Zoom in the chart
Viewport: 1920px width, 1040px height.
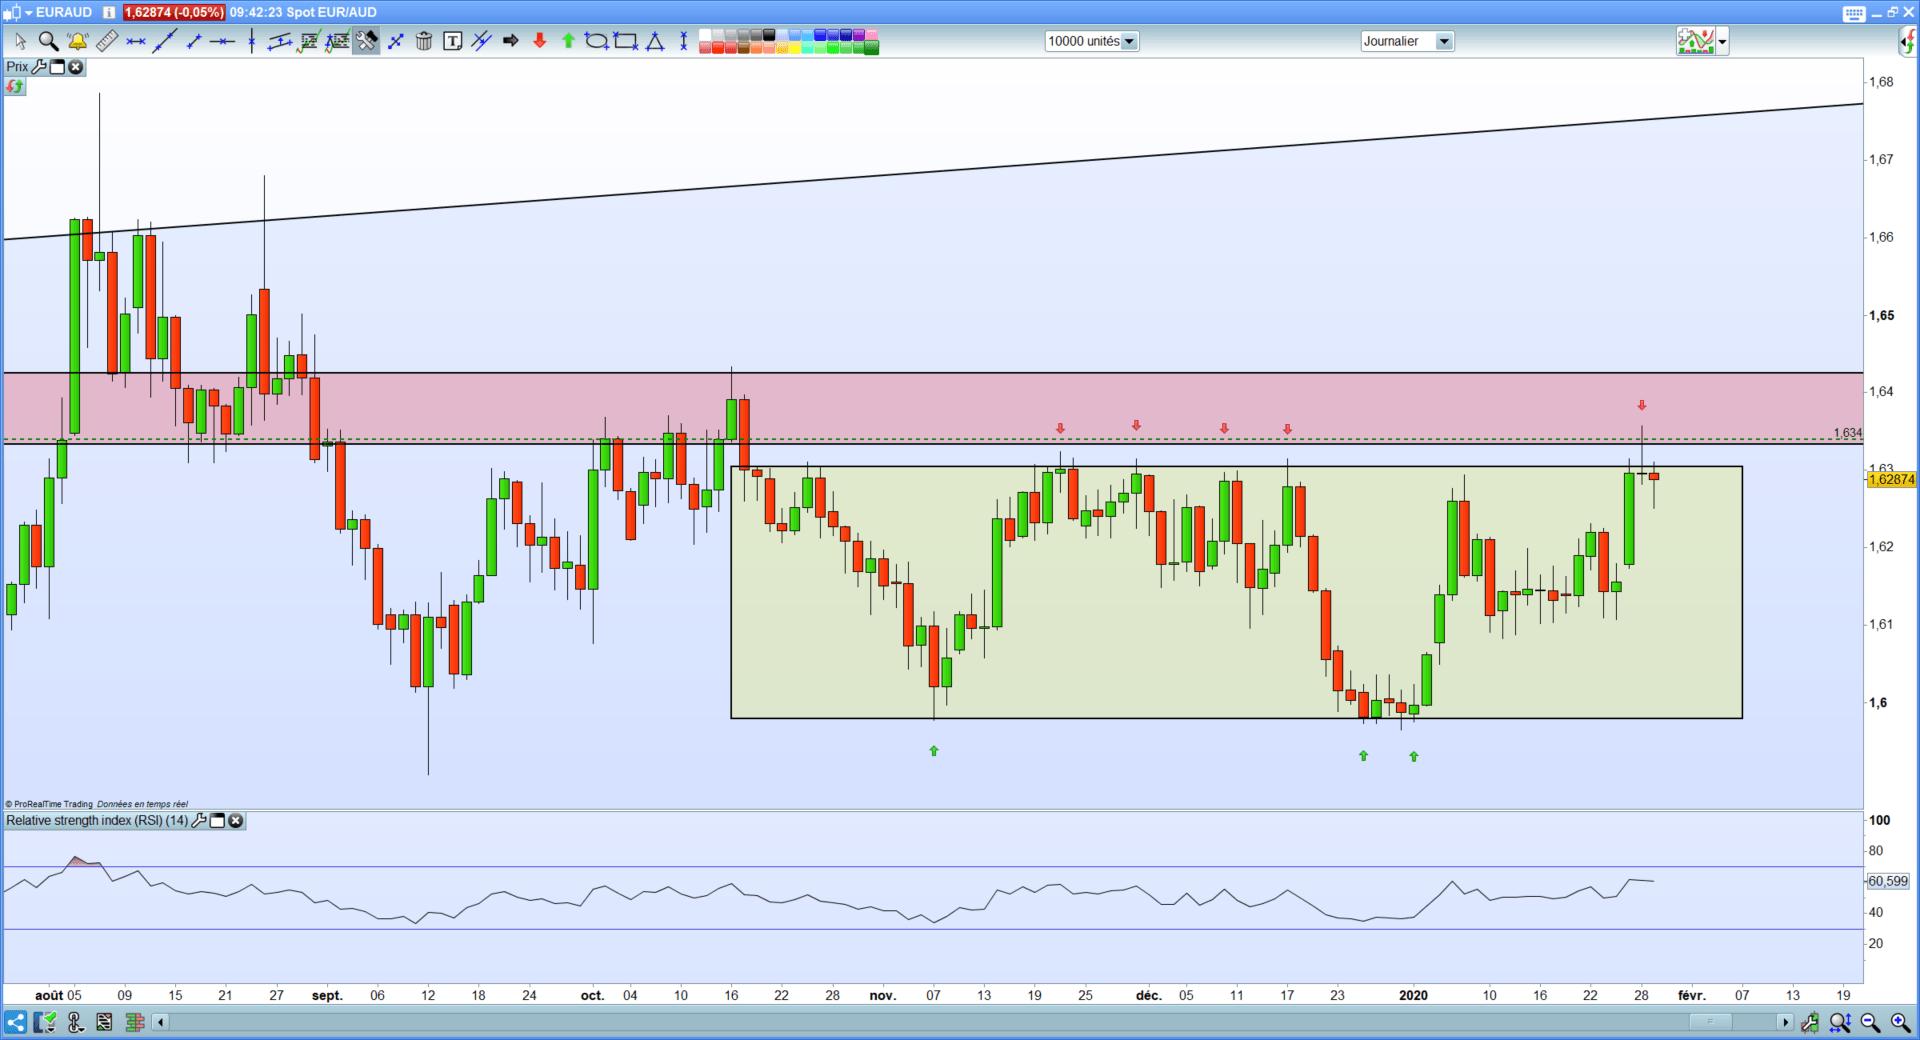tap(1900, 1022)
